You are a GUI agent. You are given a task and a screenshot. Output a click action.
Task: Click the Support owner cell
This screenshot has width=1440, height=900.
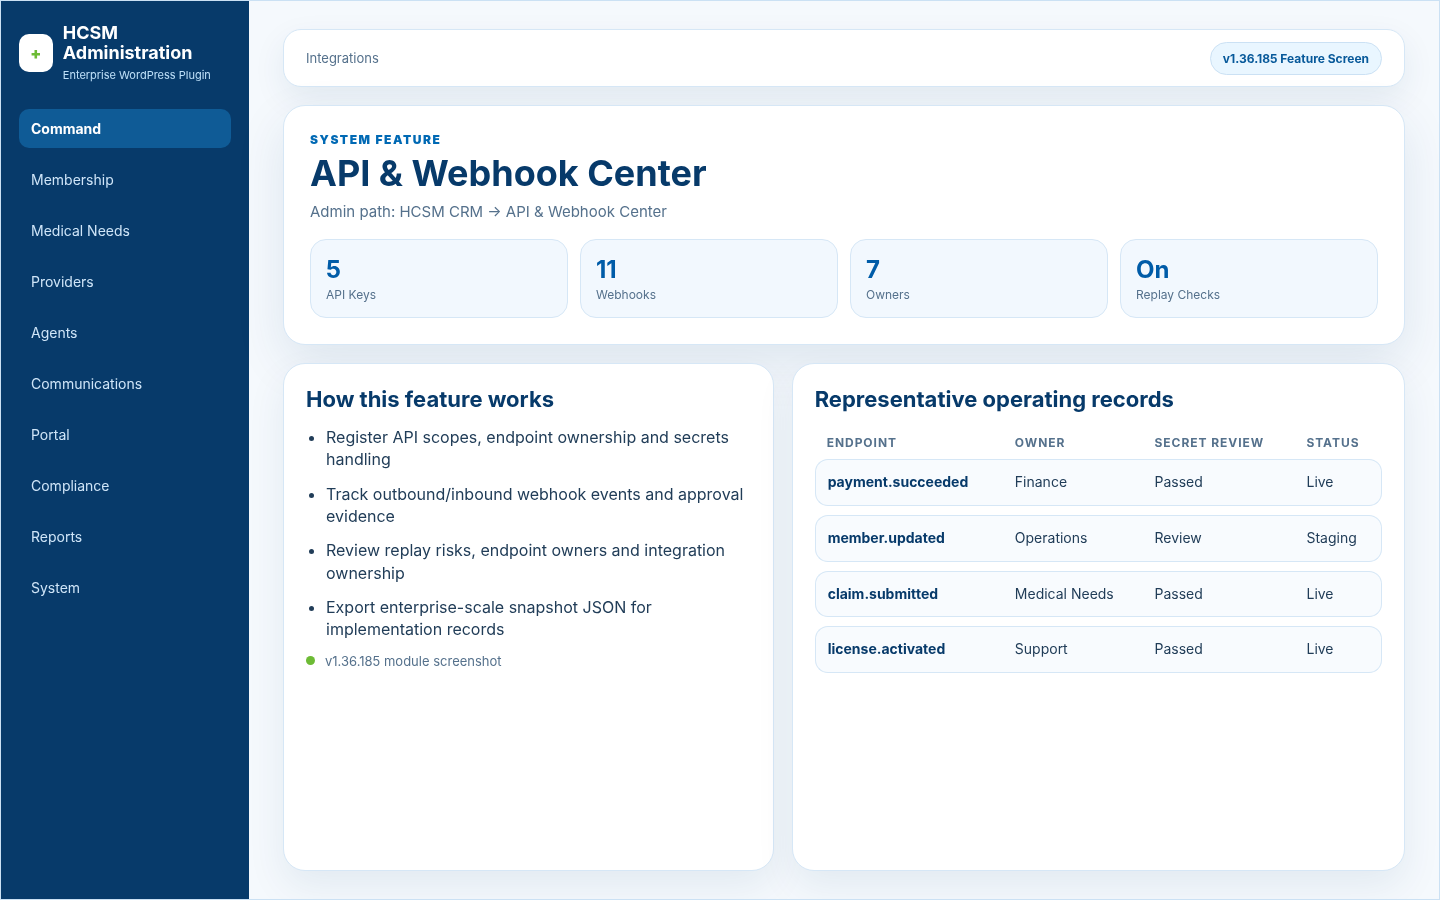point(1041,649)
